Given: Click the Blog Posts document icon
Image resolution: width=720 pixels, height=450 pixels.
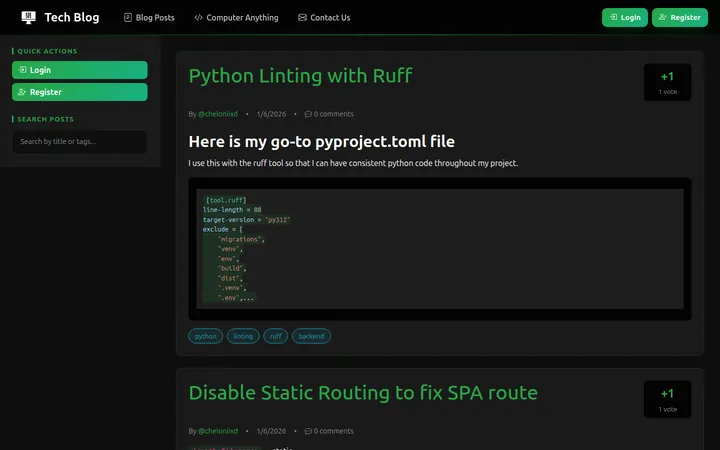Looking at the screenshot, I should coord(128,17).
